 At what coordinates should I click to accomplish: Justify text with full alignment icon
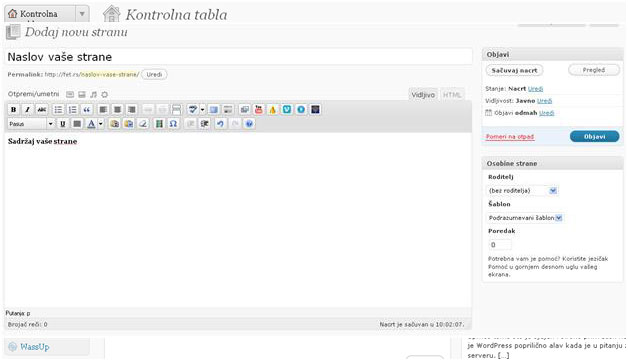click(77, 124)
